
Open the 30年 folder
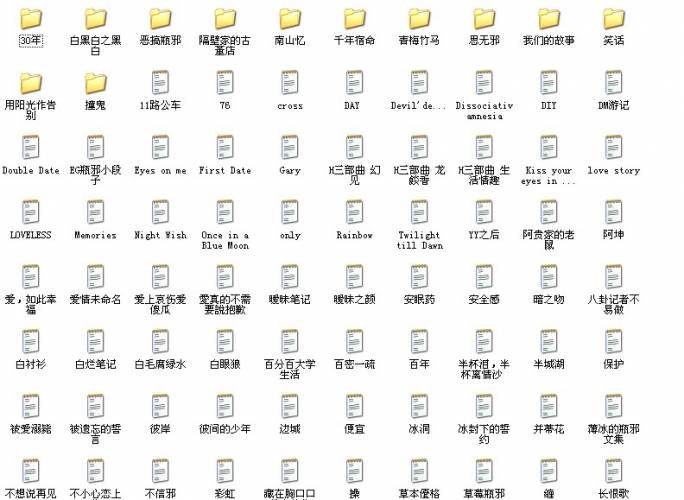[31, 19]
